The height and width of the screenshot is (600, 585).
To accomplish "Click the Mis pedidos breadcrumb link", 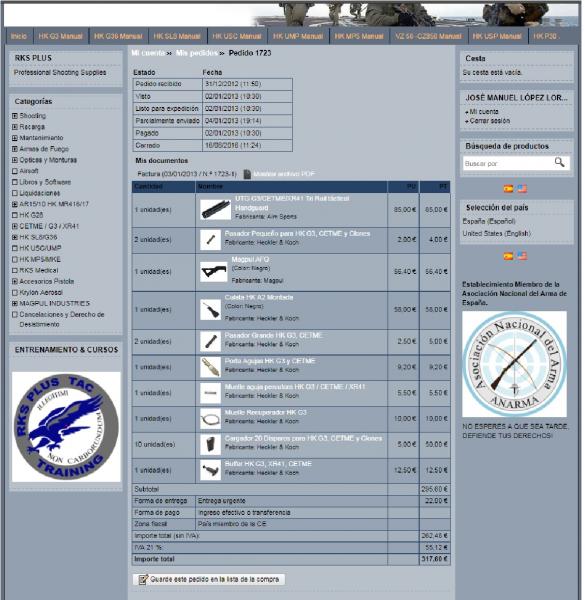I will pos(196,53).
